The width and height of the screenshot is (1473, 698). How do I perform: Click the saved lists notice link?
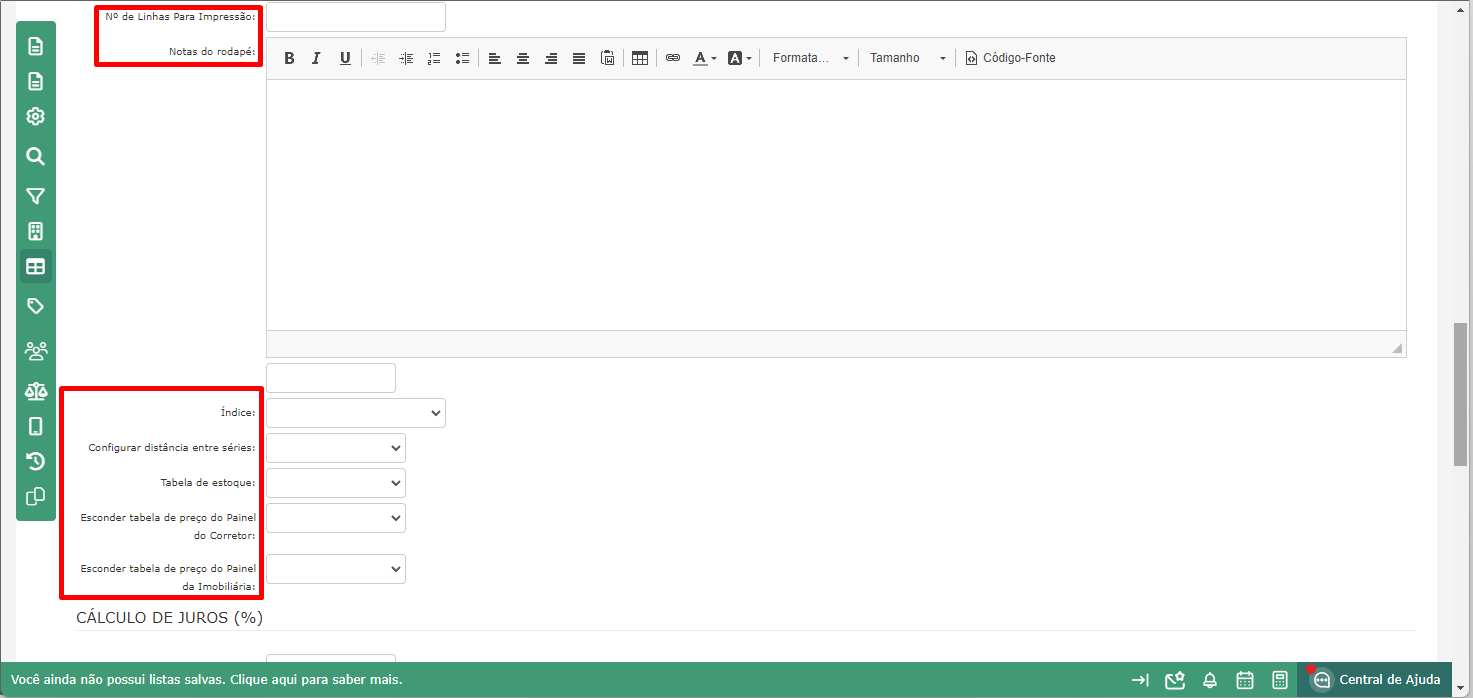(x=207, y=680)
